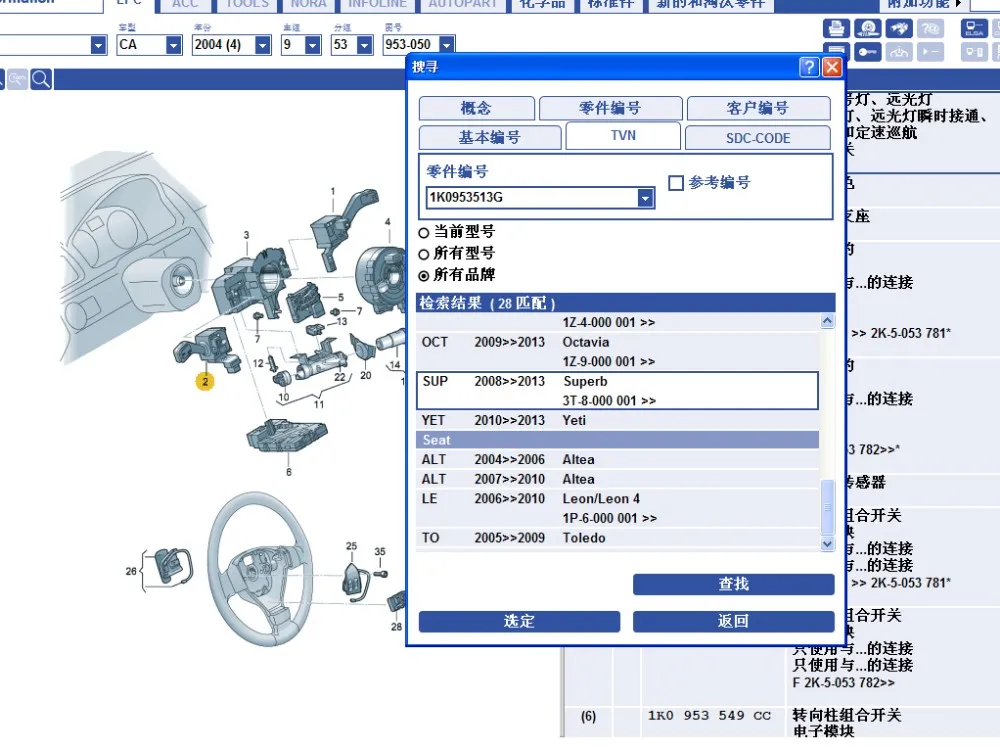Switch to the 概念 search tab
Image resolution: width=1000 pixels, height=747 pixels.
click(x=476, y=108)
